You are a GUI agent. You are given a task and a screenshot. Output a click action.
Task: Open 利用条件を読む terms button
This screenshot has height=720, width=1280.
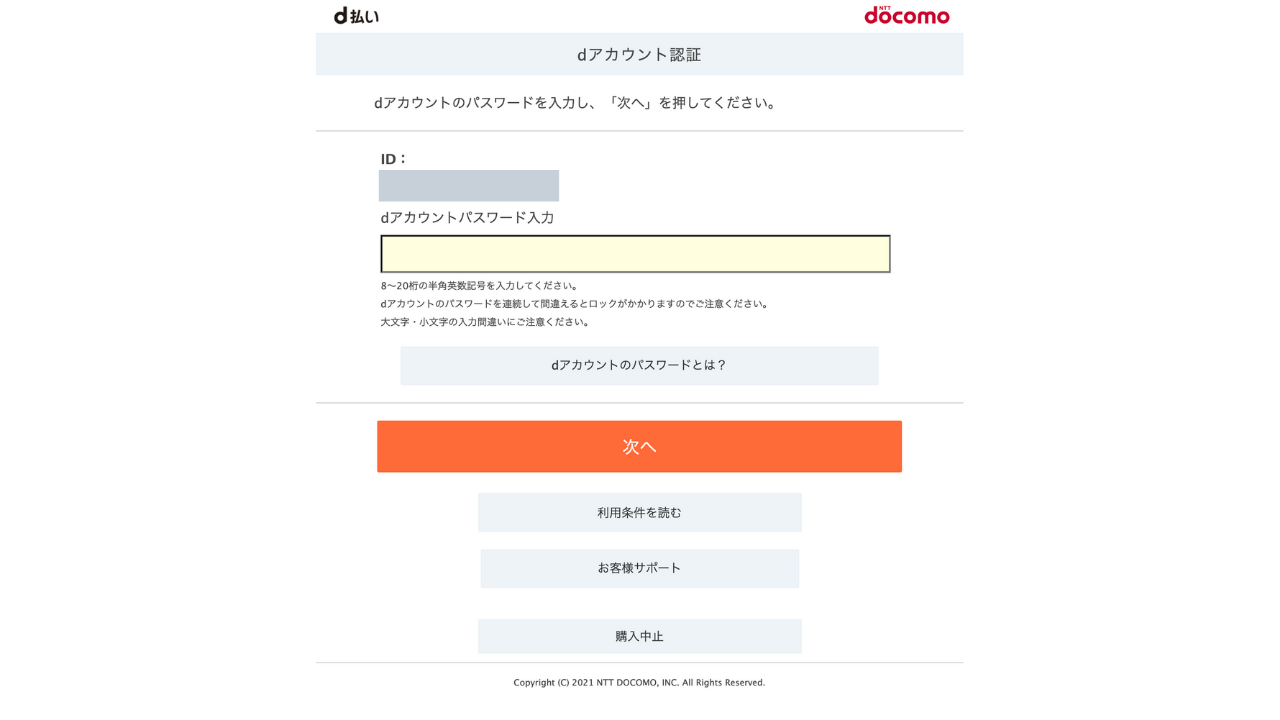point(639,513)
